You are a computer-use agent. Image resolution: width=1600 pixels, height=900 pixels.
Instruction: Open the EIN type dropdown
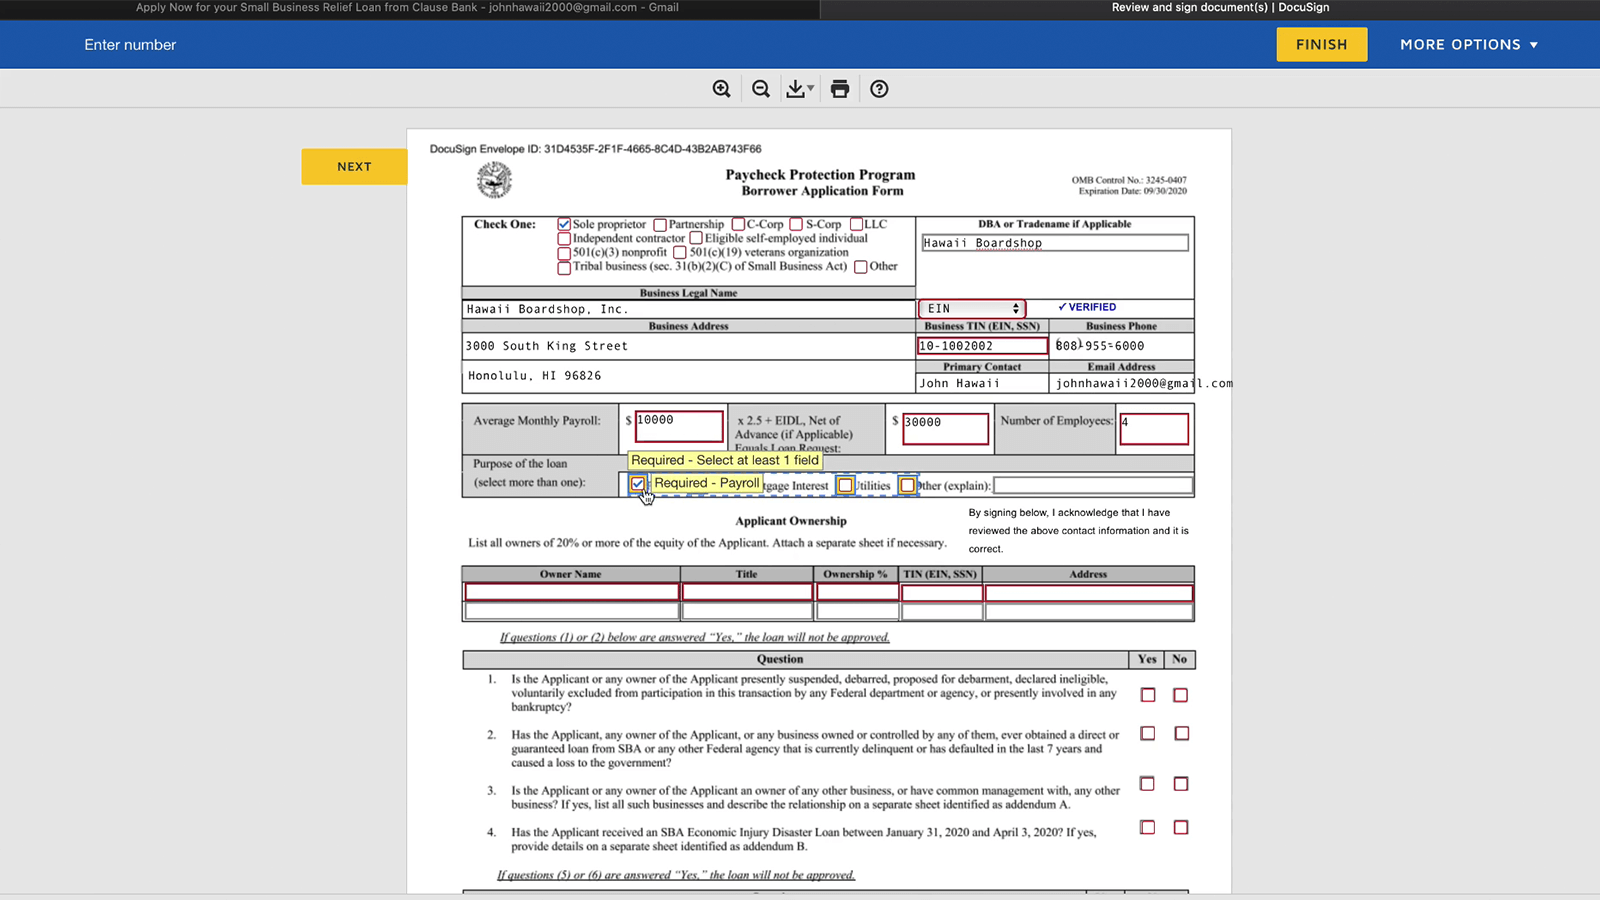[x=971, y=308]
